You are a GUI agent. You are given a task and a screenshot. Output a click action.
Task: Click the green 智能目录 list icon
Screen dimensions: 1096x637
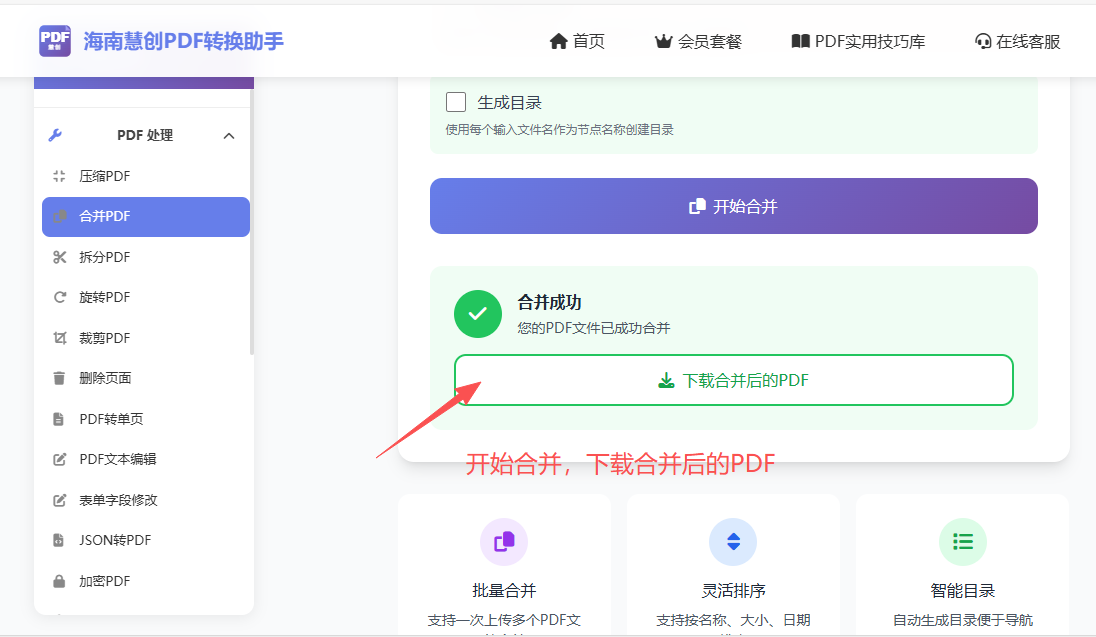click(962, 542)
